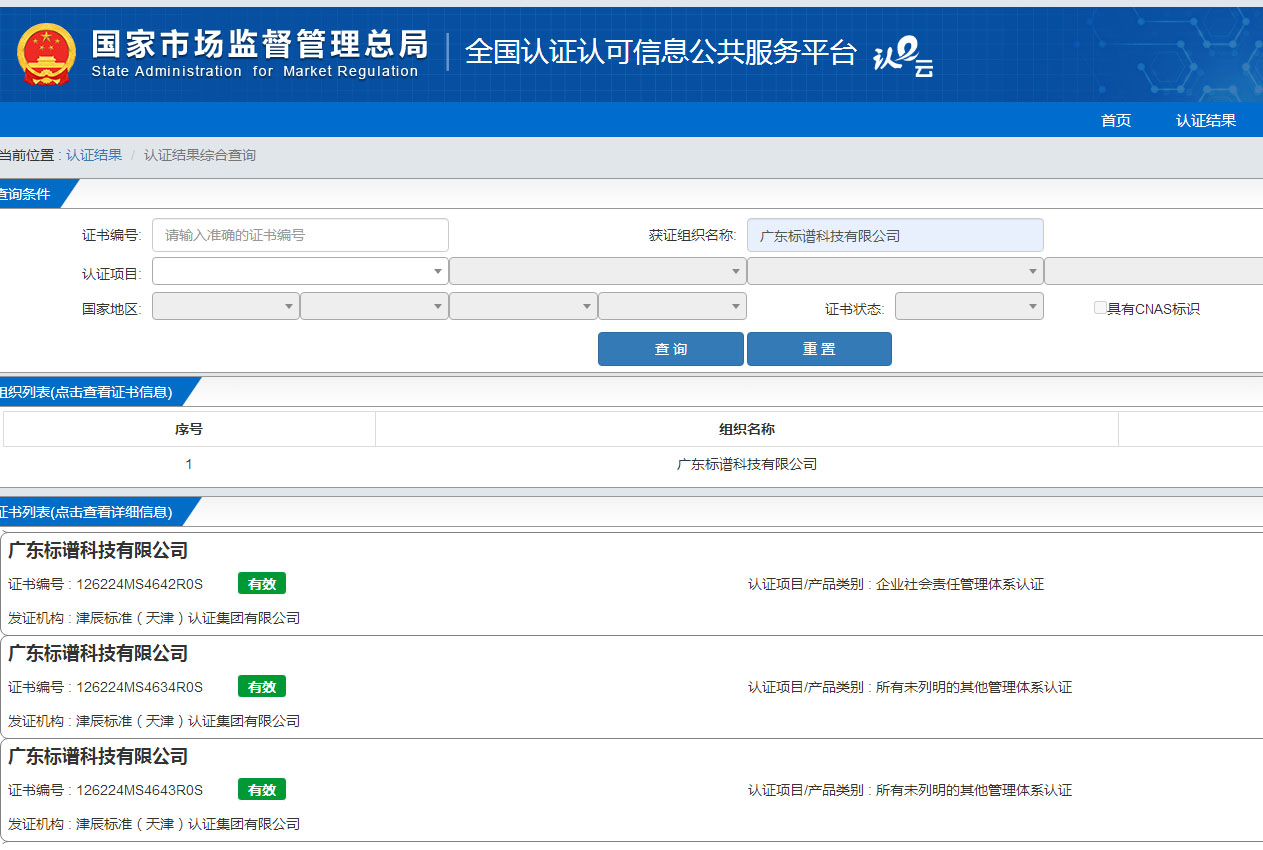This screenshot has width=1263, height=850.
Task: Open 认证结果 navigation menu item
Action: click(1205, 120)
